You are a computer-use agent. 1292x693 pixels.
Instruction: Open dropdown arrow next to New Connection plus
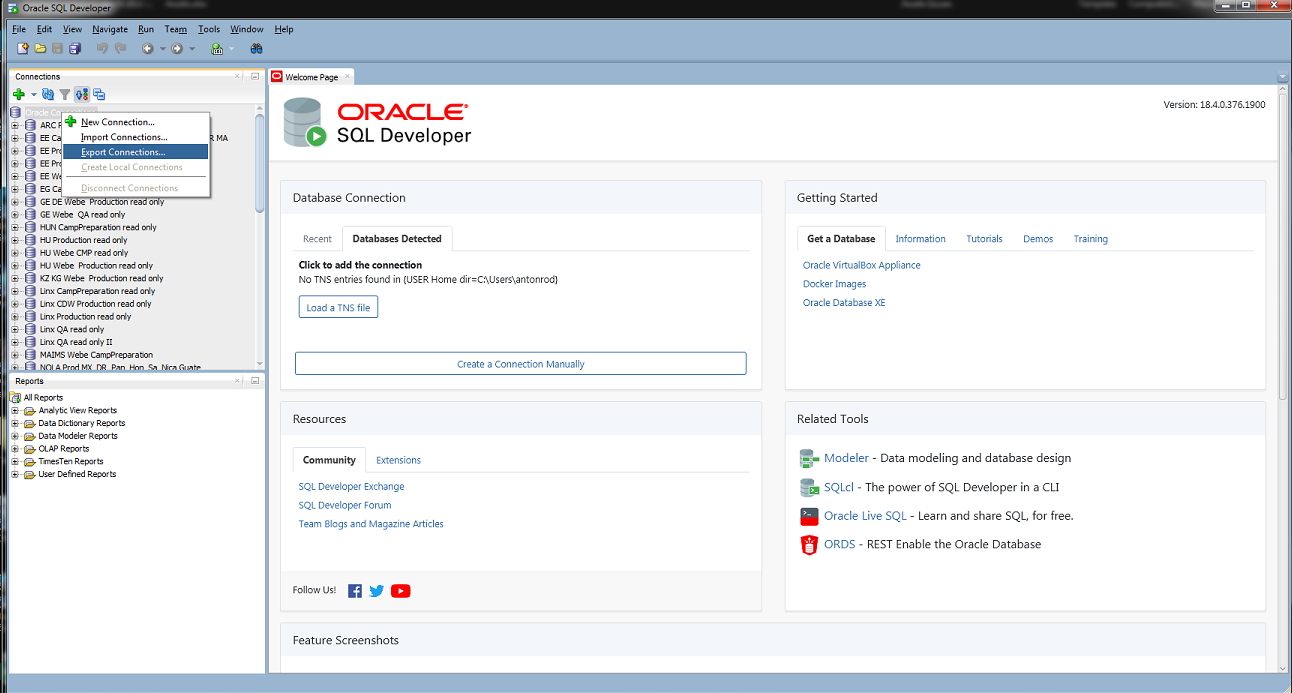coord(33,94)
